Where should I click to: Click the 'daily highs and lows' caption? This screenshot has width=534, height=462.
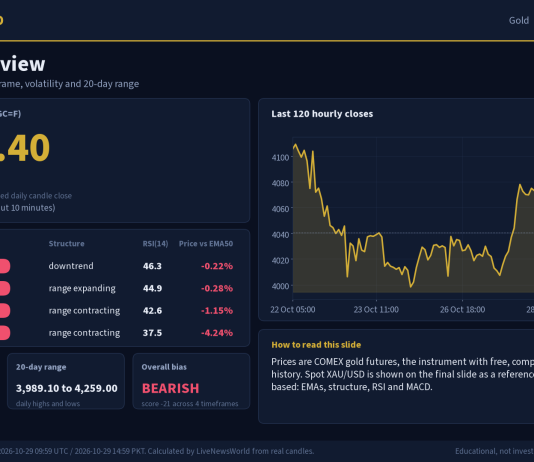[x=48, y=404]
